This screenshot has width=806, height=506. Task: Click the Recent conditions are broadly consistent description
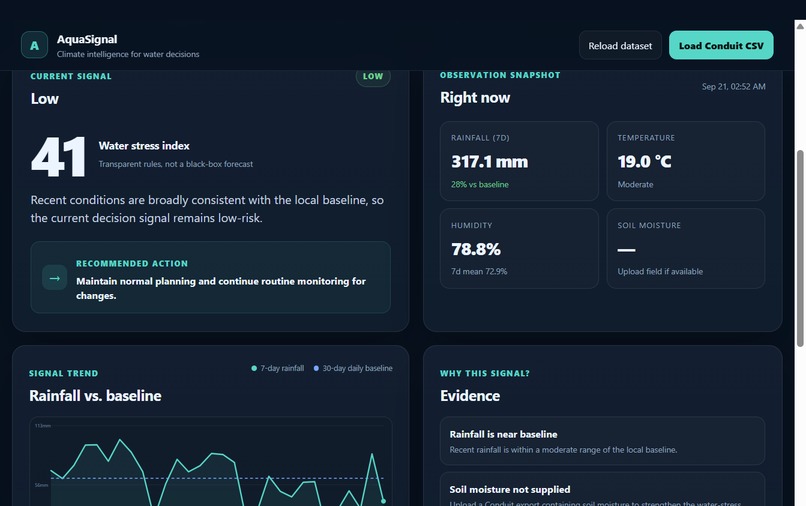click(207, 209)
